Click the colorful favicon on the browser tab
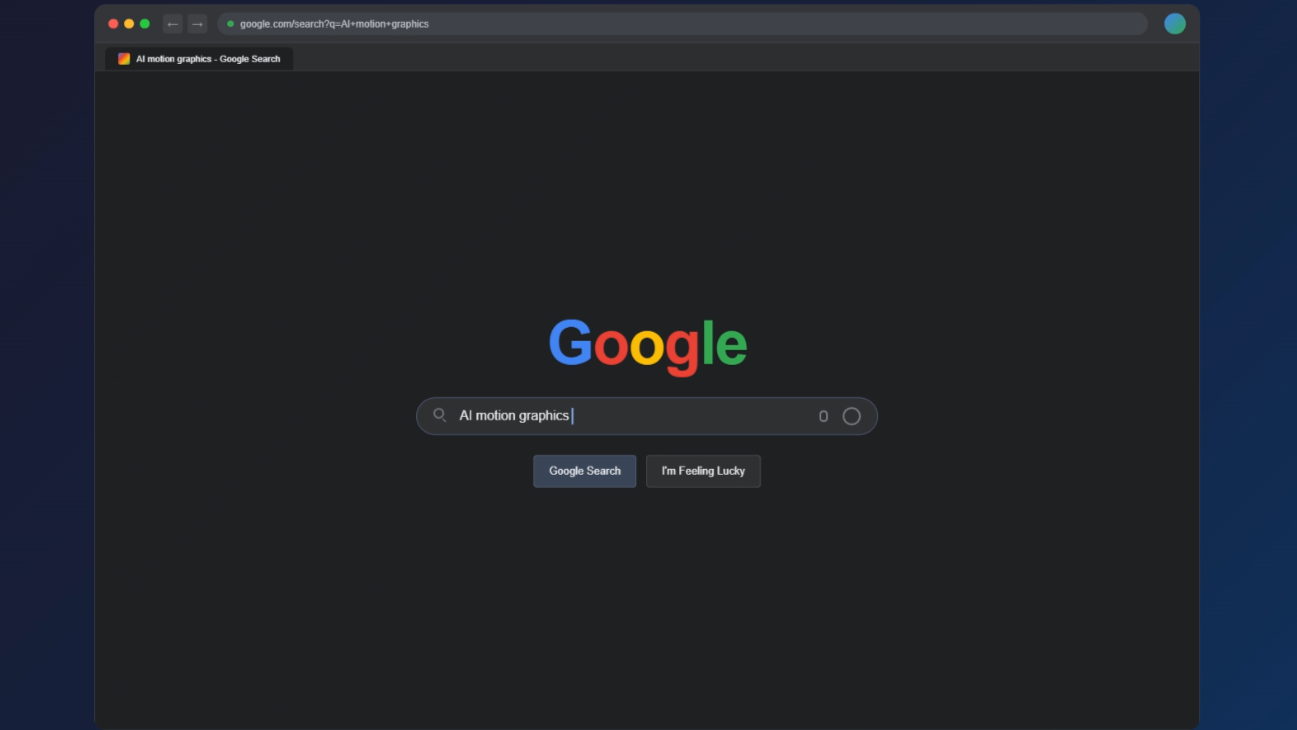This screenshot has height=730, width=1297. (x=124, y=58)
